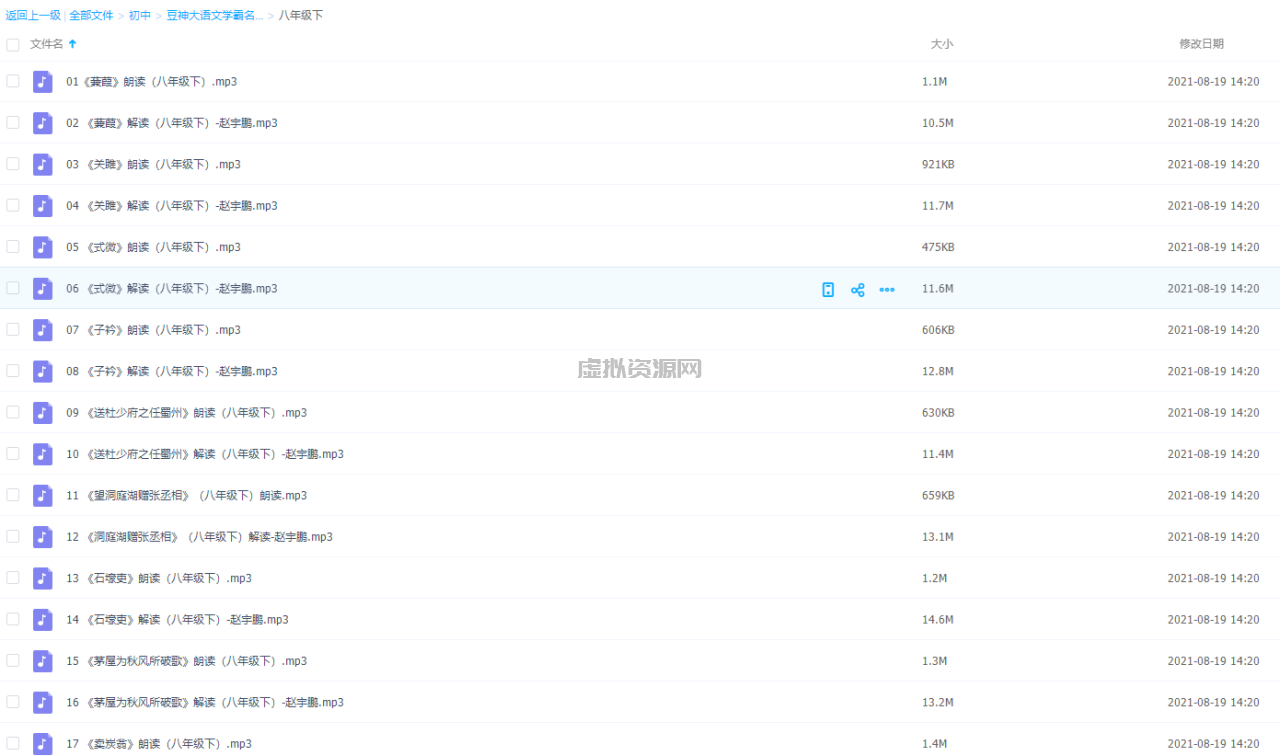Tick checkbox for 09《送杜少府之任蜀州》朗读

[13, 411]
